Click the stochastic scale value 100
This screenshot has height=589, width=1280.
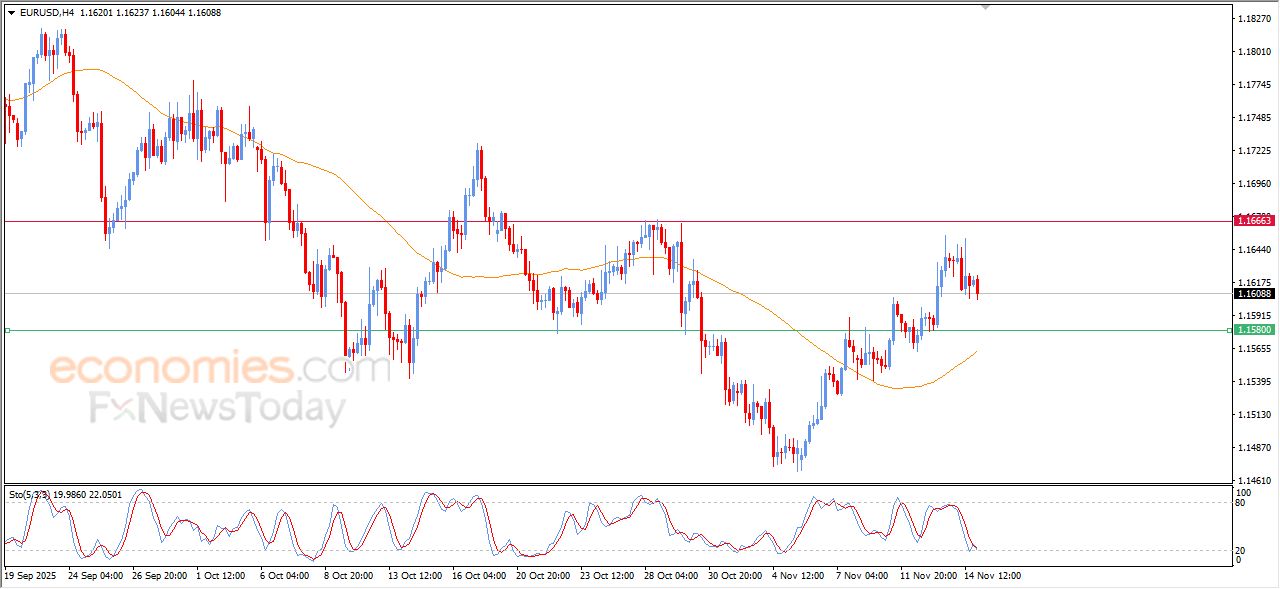pos(1245,493)
